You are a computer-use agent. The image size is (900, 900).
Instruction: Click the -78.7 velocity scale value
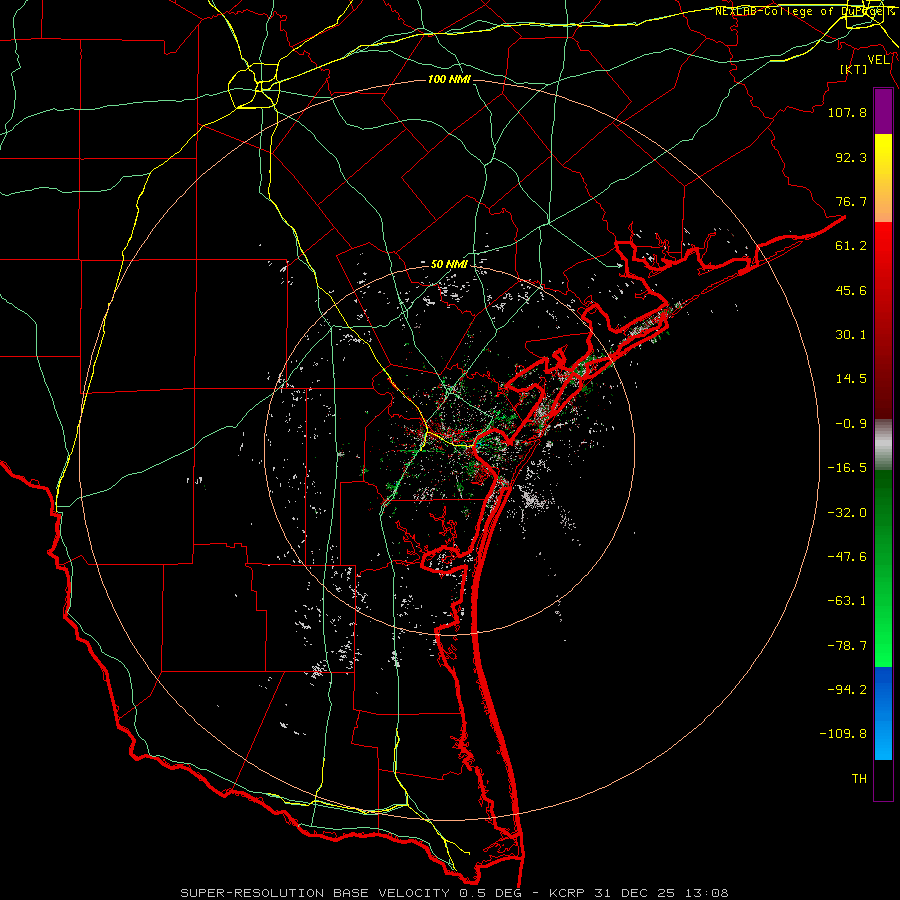tap(847, 646)
